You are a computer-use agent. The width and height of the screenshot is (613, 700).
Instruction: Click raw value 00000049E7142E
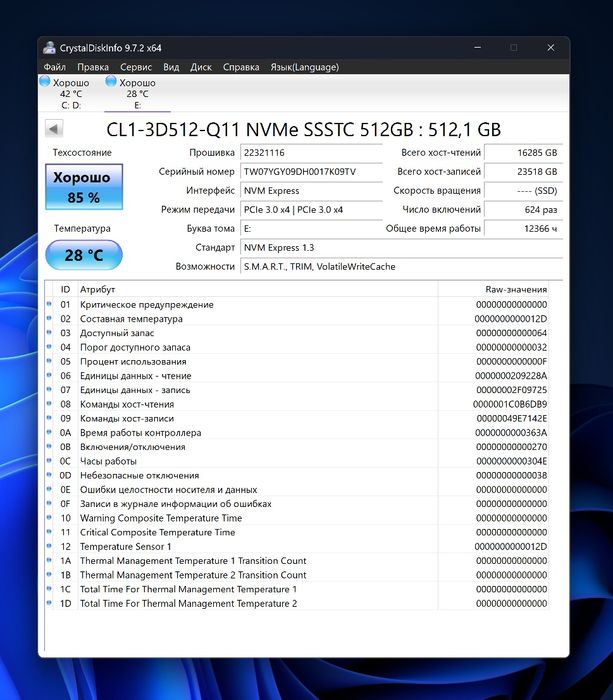512,418
